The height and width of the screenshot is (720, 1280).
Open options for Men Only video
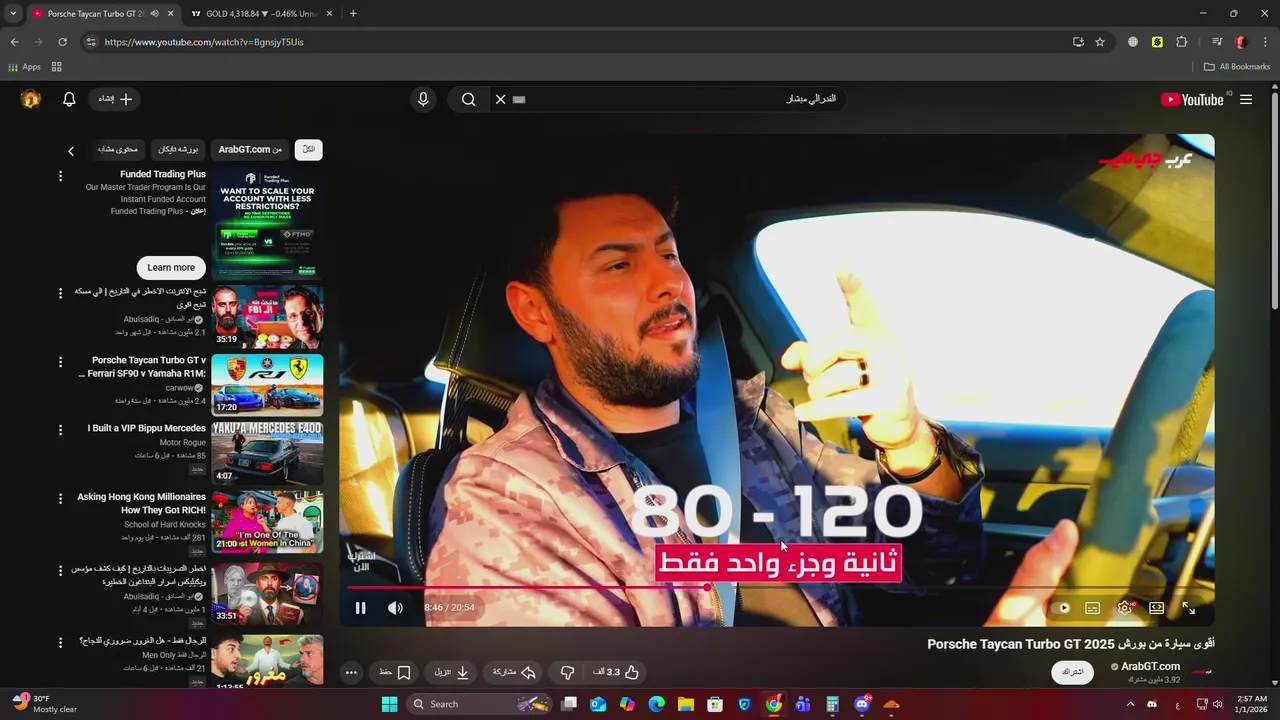[x=60, y=642]
